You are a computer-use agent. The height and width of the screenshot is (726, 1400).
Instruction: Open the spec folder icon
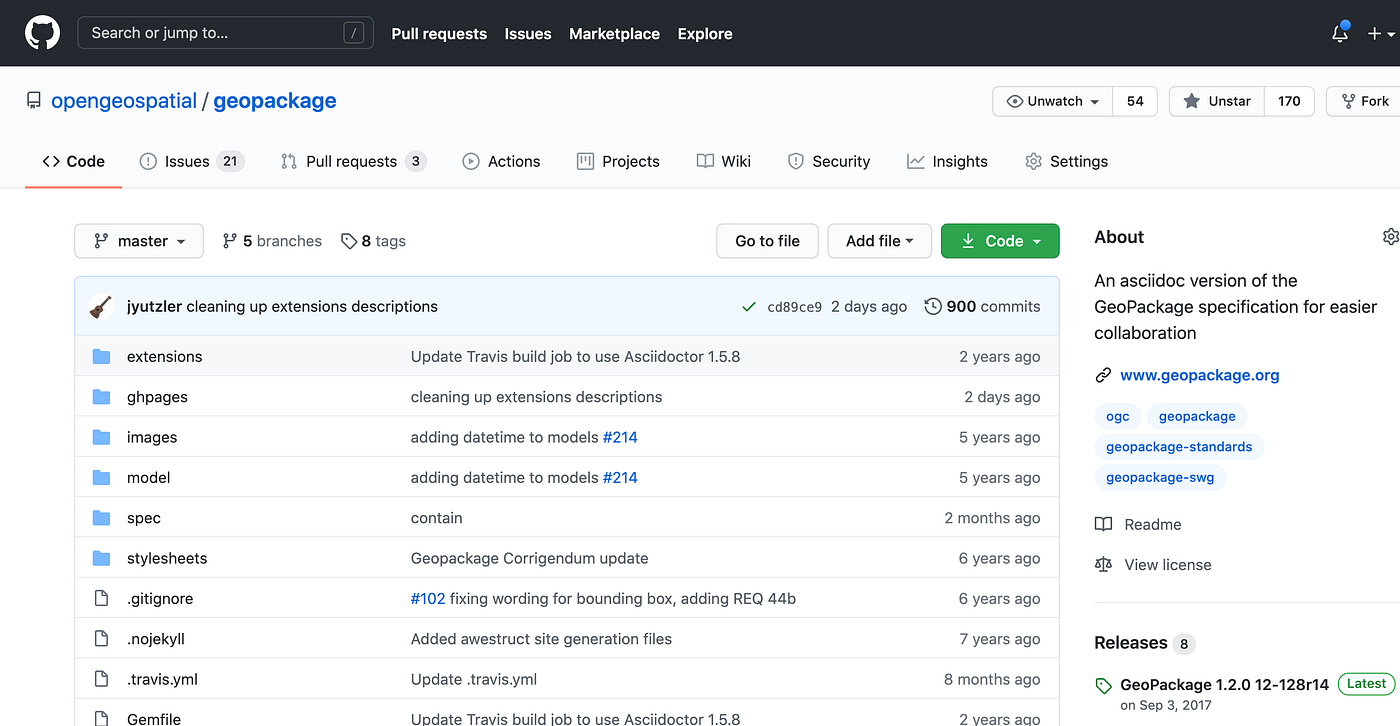101,518
